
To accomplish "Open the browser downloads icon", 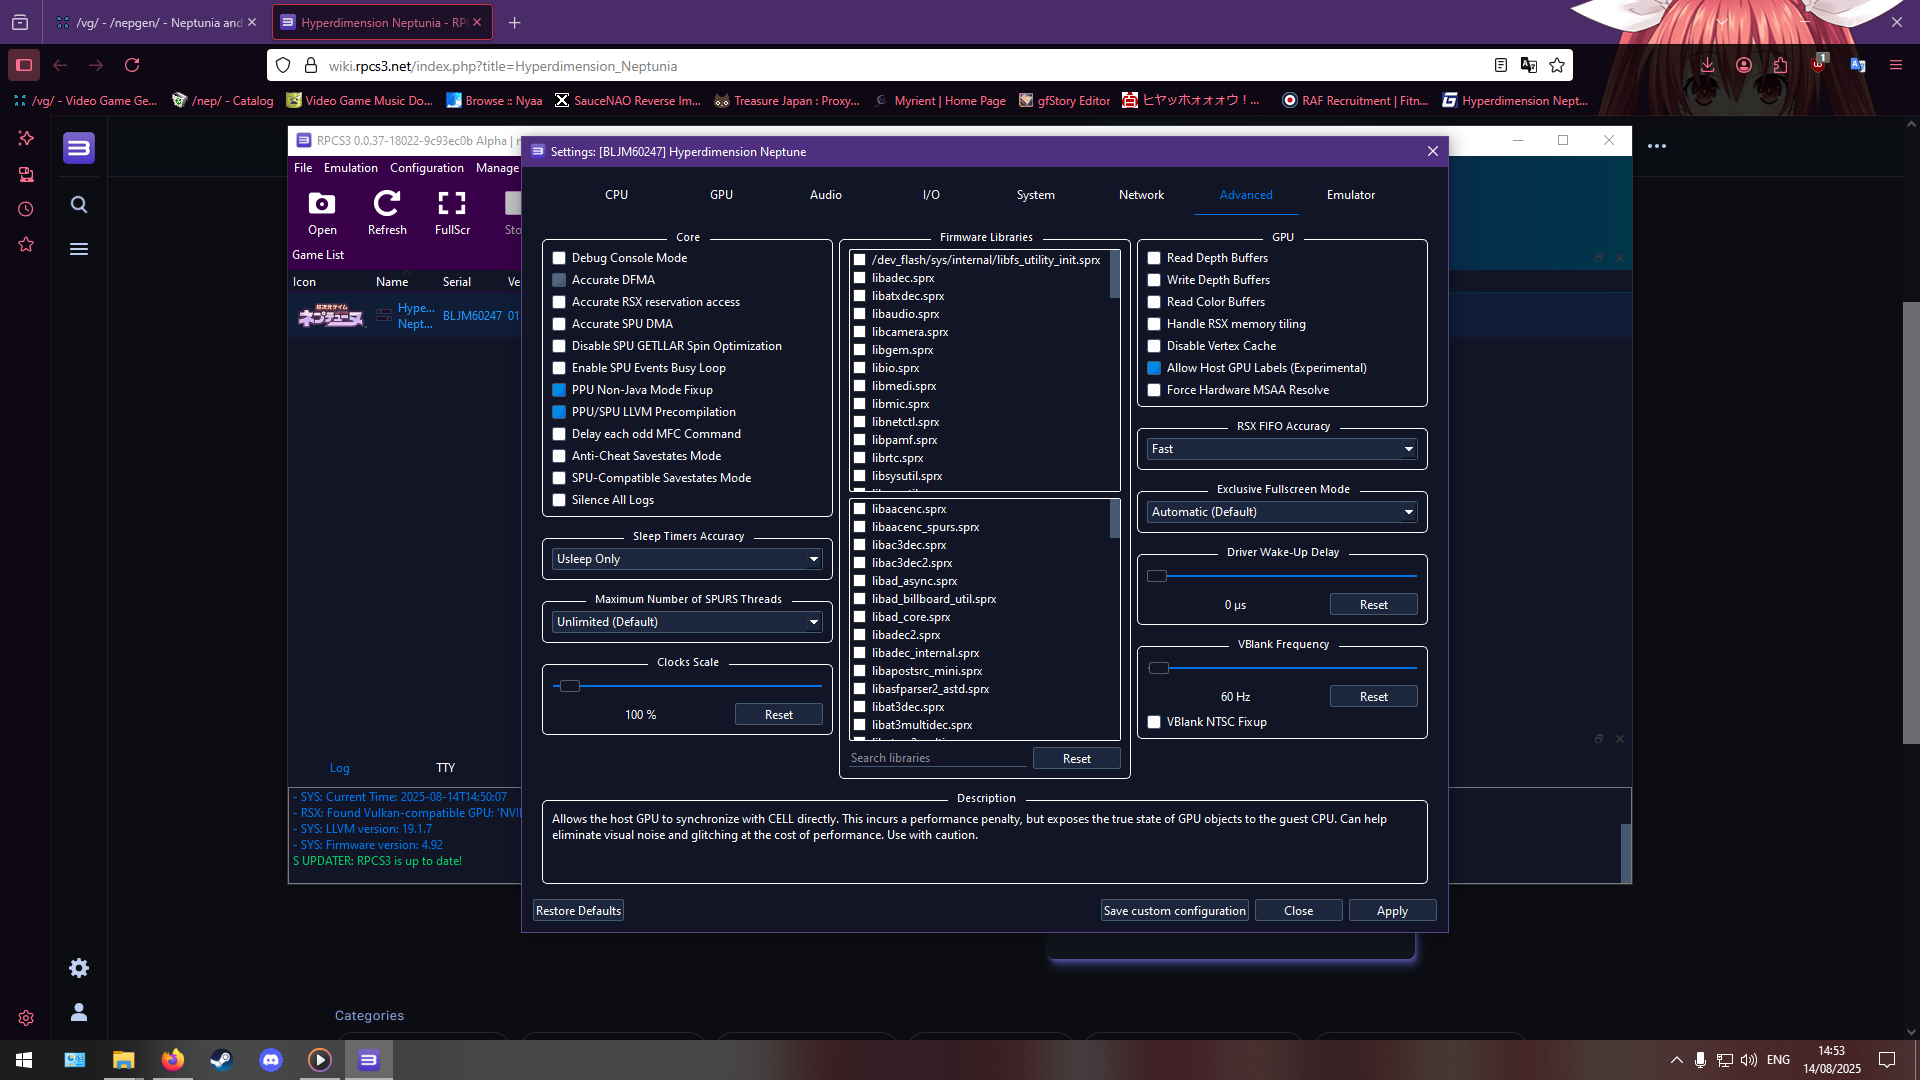I will point(1707,65).
